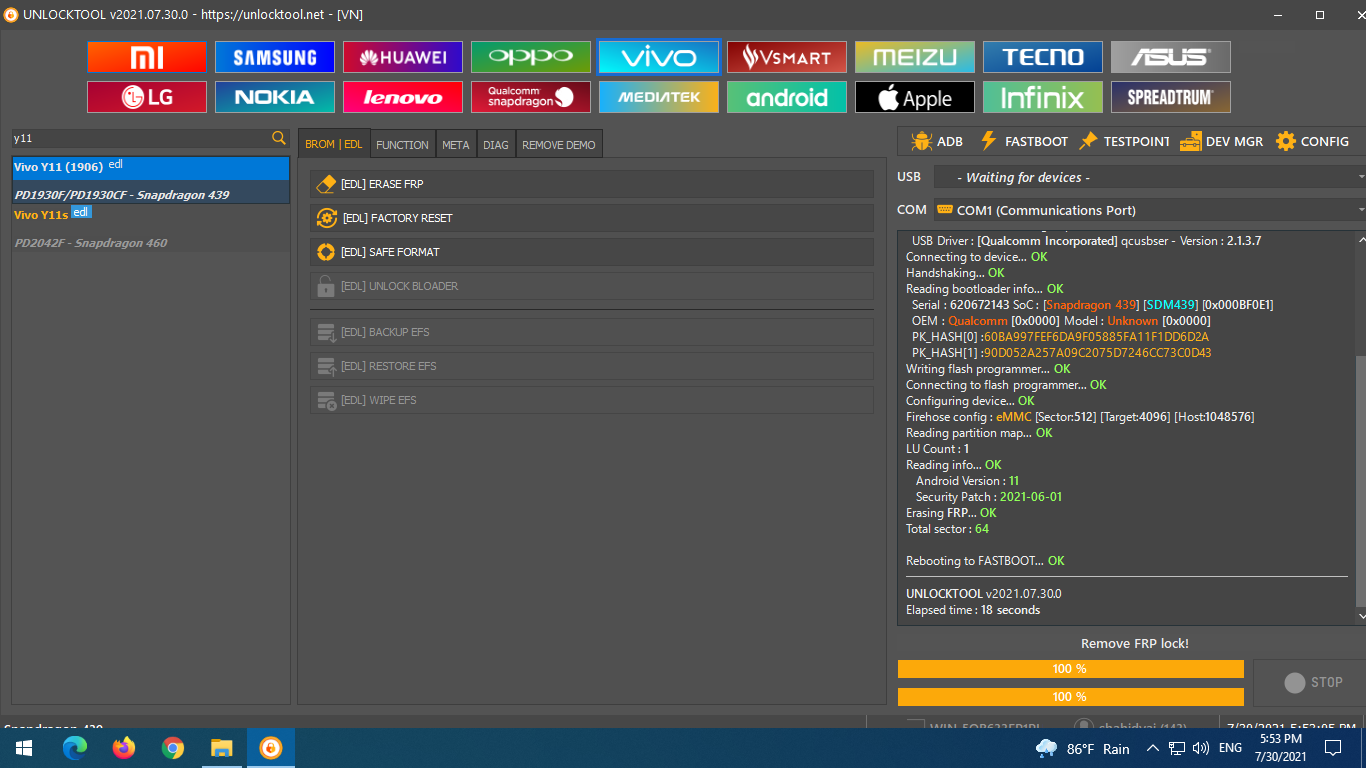Select the Vsmart brand logo
Image resolution: width=1366 pixels, height=768 pixels.
click(786, 57)
